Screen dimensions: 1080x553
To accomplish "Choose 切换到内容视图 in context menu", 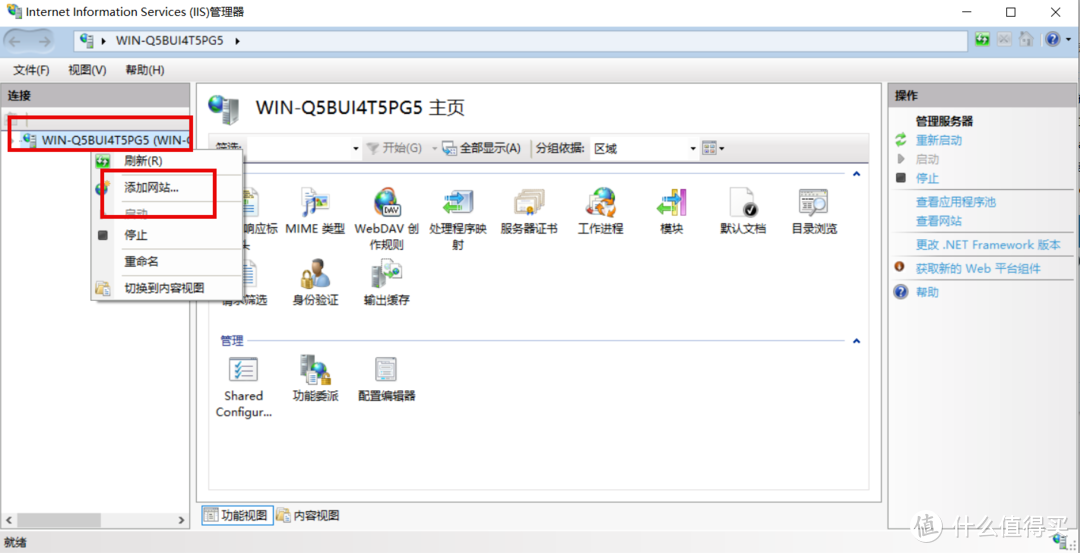I will pos(166,288).
